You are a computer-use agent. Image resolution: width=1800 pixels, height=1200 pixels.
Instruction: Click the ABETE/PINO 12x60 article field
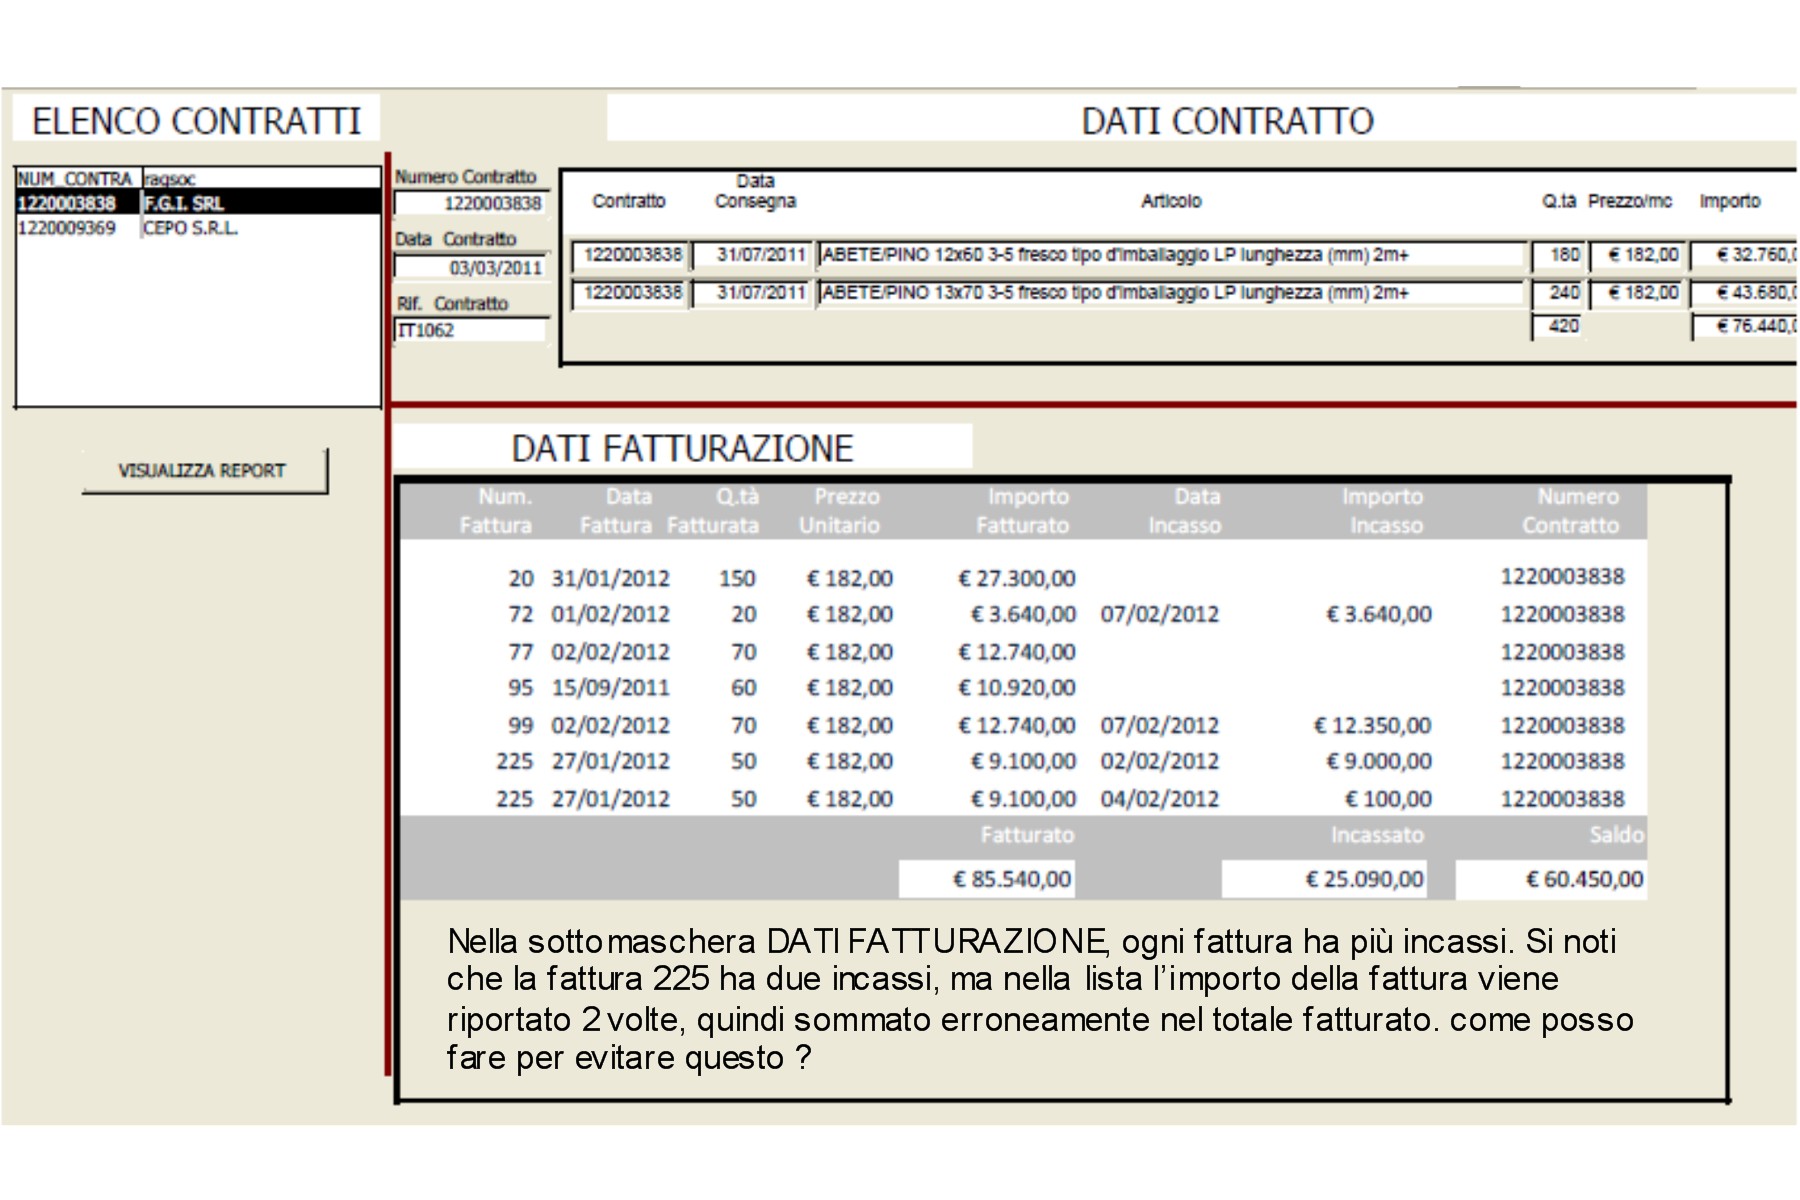(x=1170, y=255)
